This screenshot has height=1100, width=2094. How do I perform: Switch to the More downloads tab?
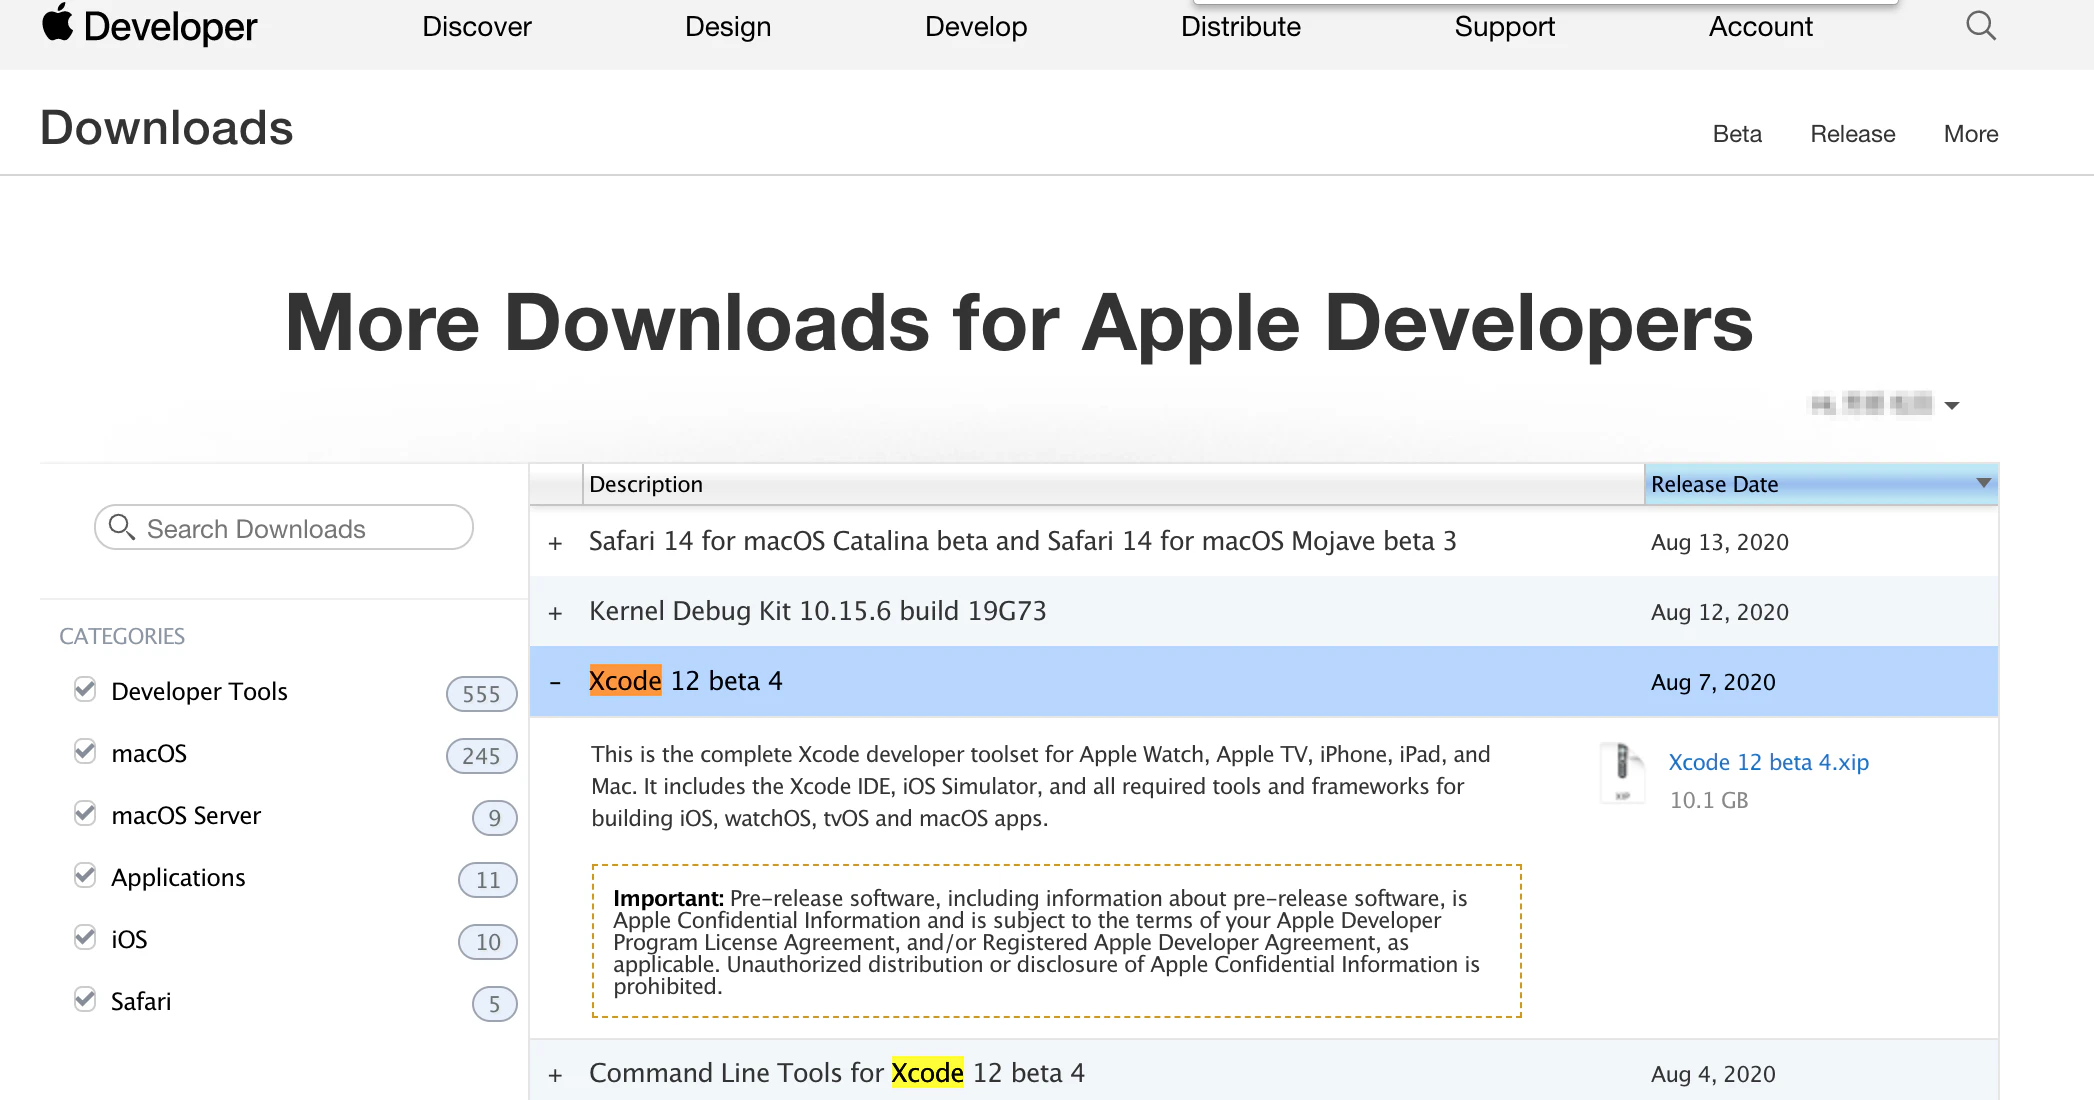[1971, 134]
